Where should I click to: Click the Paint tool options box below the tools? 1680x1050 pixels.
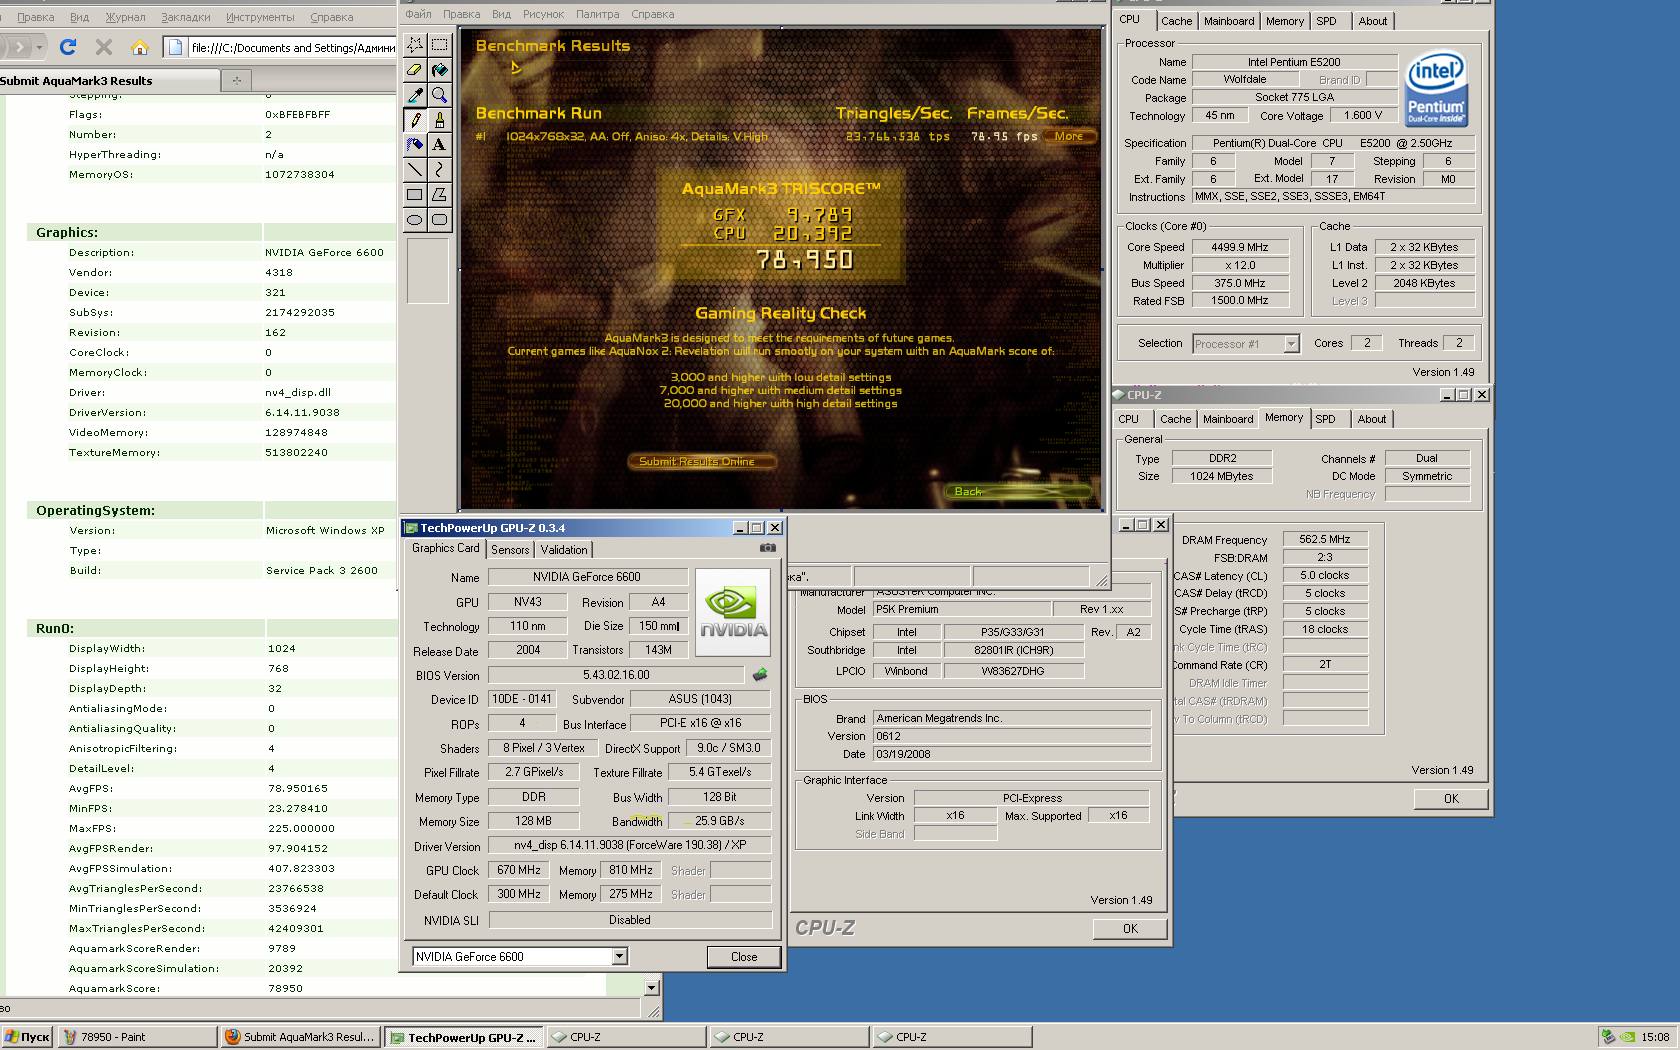coord(428,270)
